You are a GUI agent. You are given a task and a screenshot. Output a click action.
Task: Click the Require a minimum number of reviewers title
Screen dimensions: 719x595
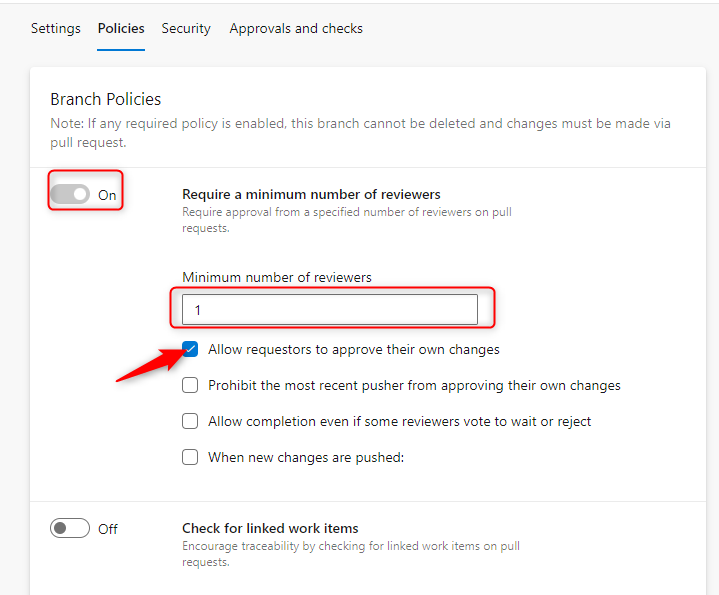tap(311, 194)
